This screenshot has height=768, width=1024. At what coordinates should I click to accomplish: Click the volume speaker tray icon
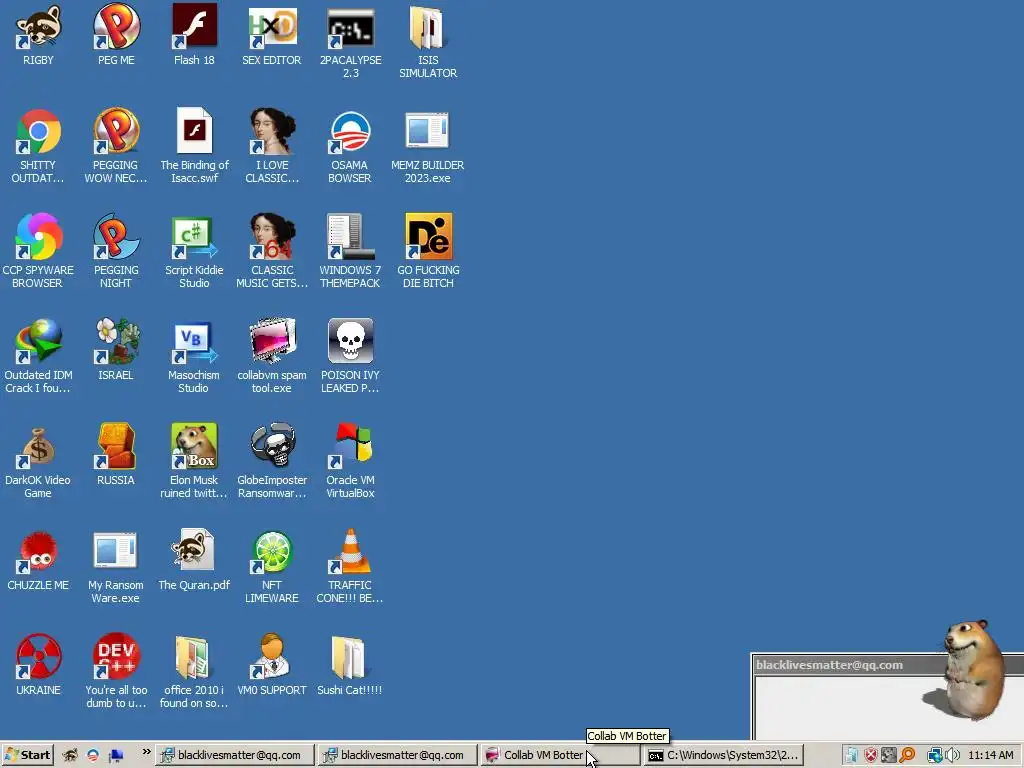click(x=952, y=756)
